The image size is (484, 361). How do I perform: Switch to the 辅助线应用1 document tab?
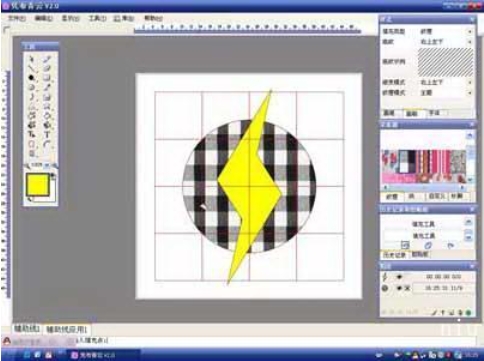(x=67, y=330)
